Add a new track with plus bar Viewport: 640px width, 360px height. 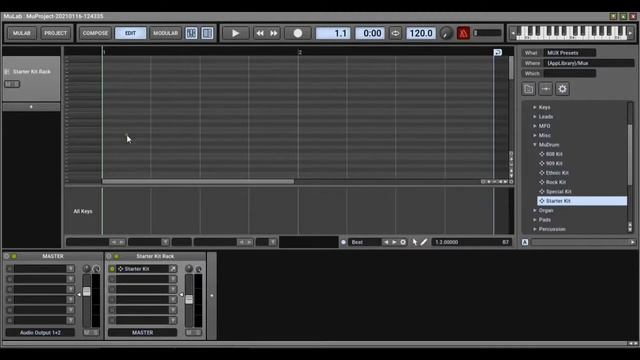31,107
